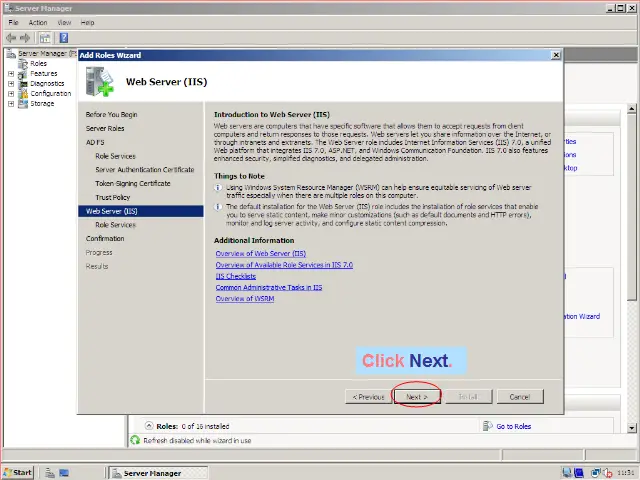
Task: Click the Forward arrow in Server Manager toolbar
Action: point(25,38)
